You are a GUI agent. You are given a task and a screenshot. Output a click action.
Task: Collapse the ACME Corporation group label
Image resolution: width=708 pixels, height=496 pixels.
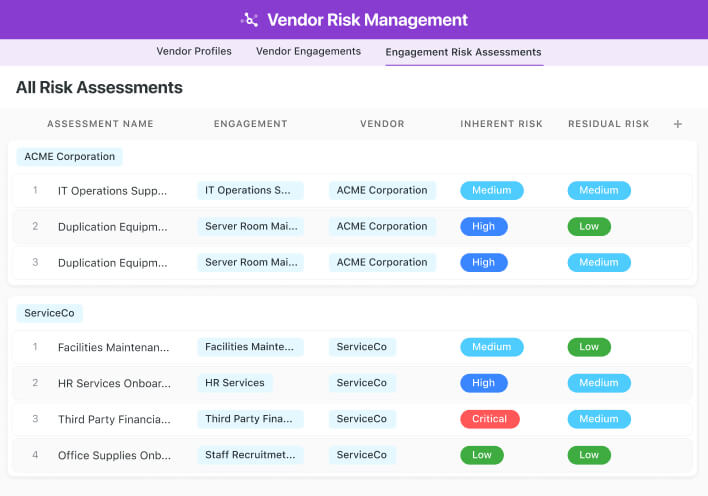point(70,157)
